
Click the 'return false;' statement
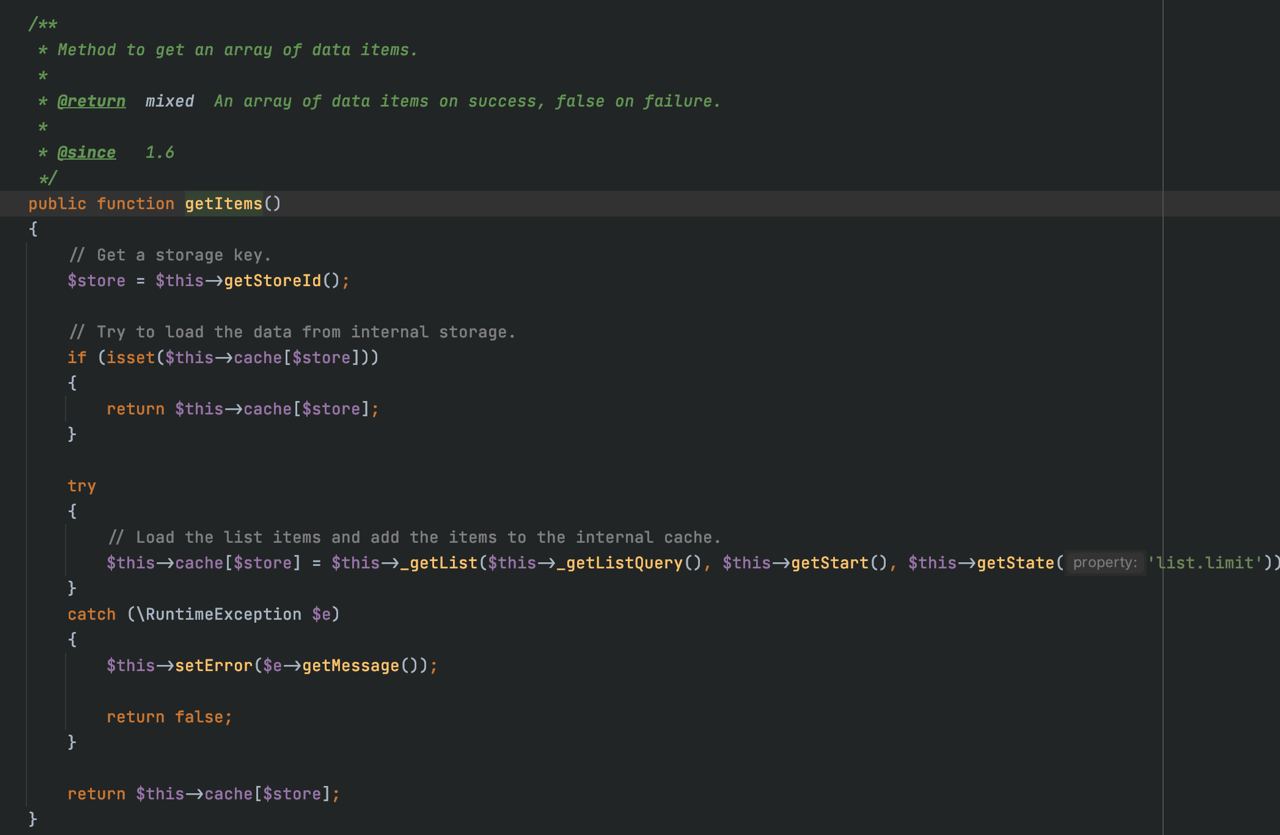[169, 717]
